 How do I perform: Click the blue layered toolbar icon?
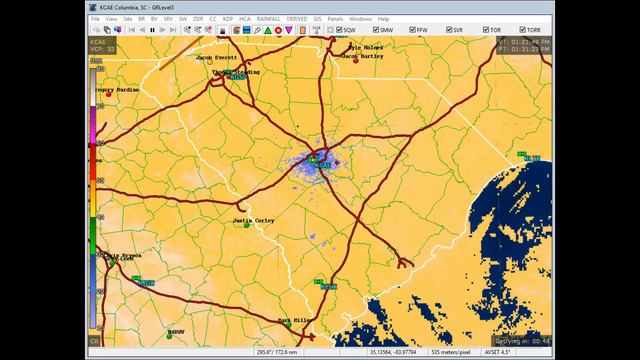(247, 30)
